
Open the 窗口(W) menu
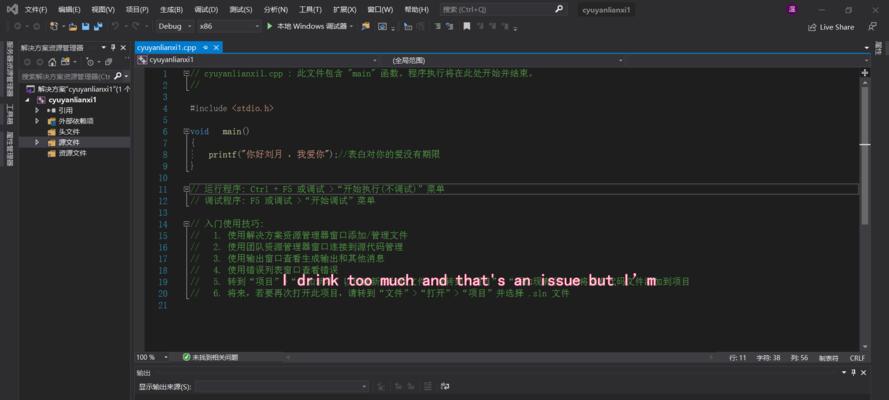380,10
